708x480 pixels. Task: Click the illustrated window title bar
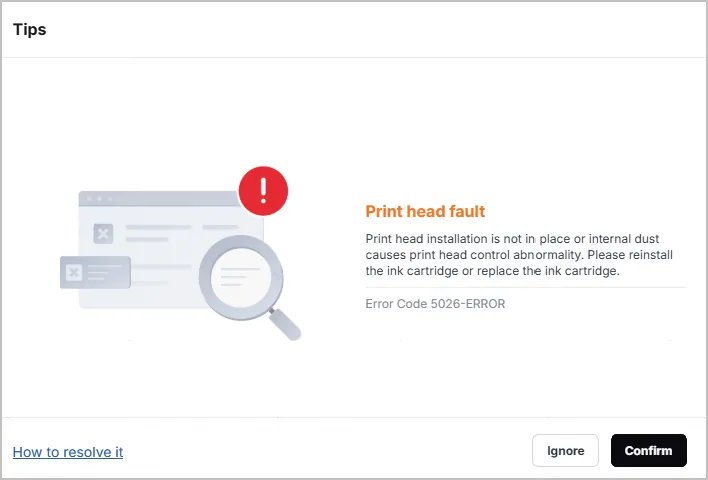click(159, 199)
